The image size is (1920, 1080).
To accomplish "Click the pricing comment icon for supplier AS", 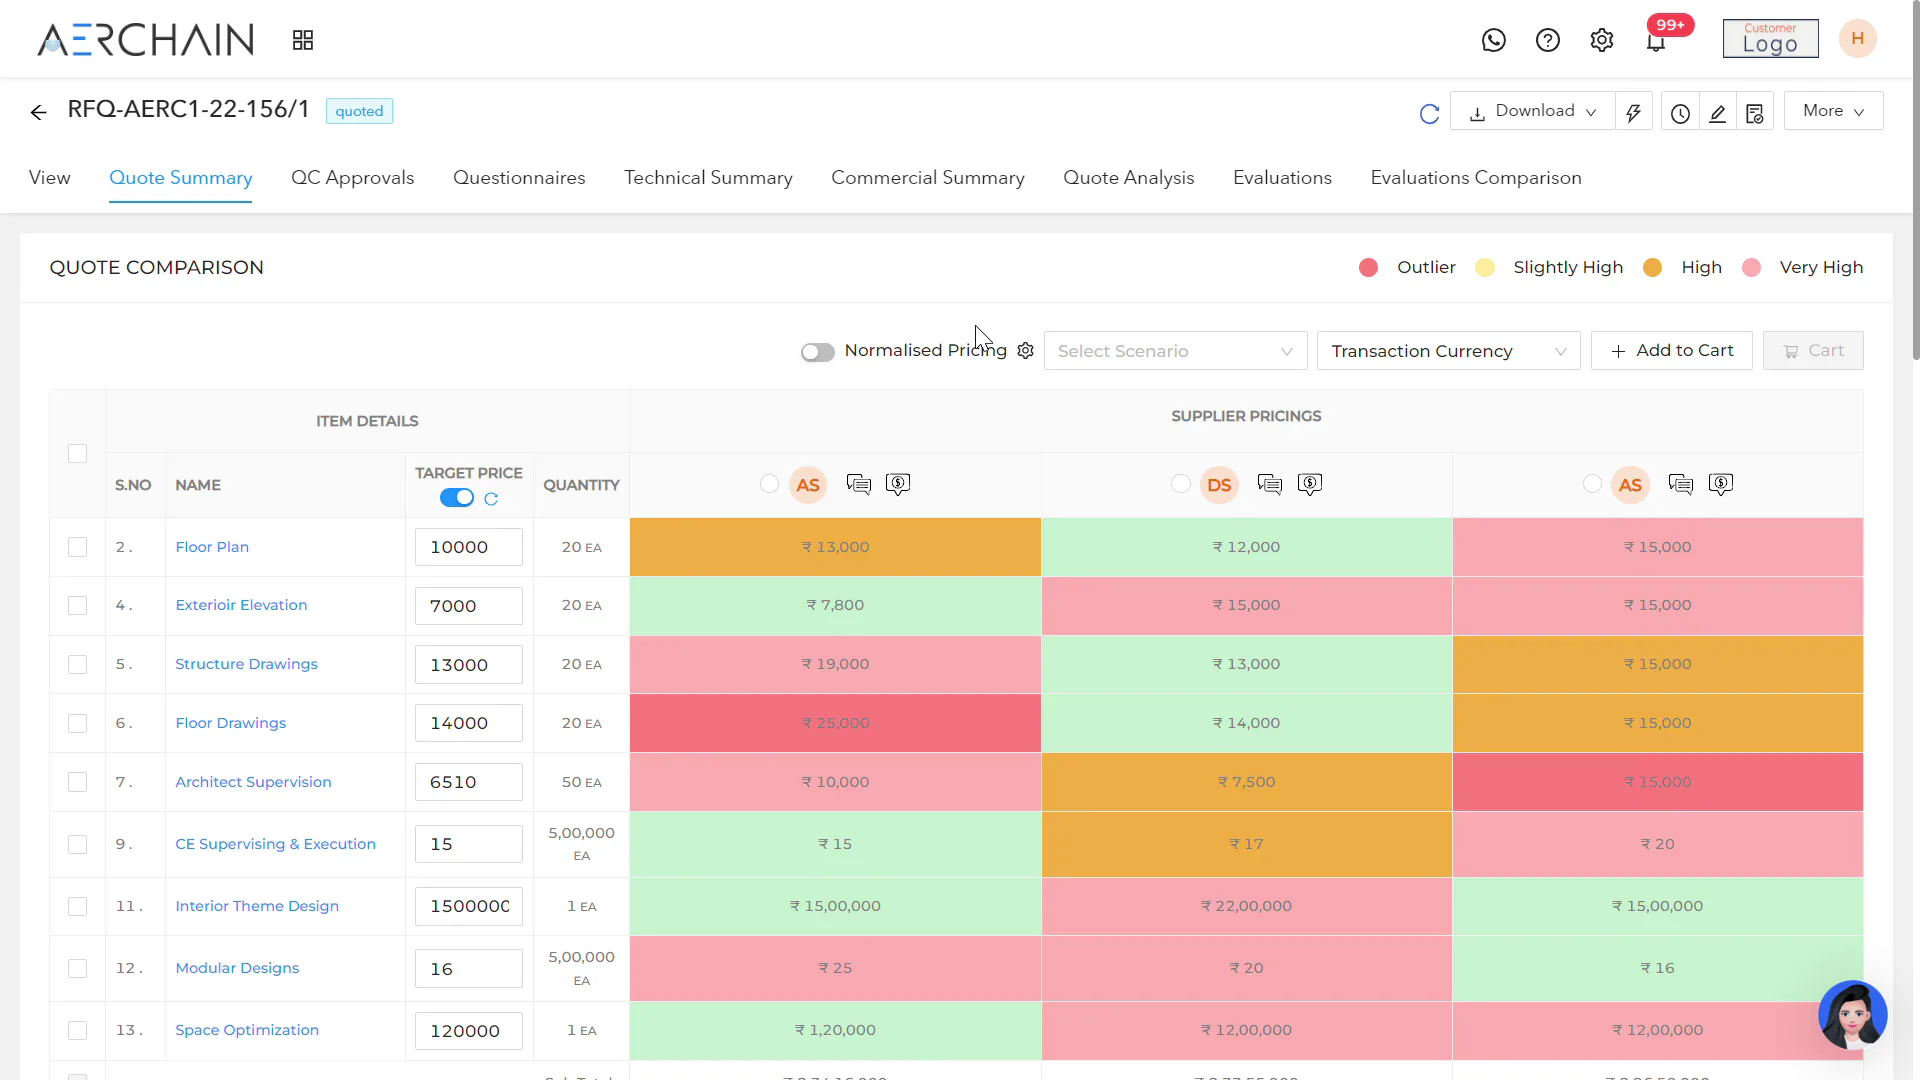I will [898, 484].
